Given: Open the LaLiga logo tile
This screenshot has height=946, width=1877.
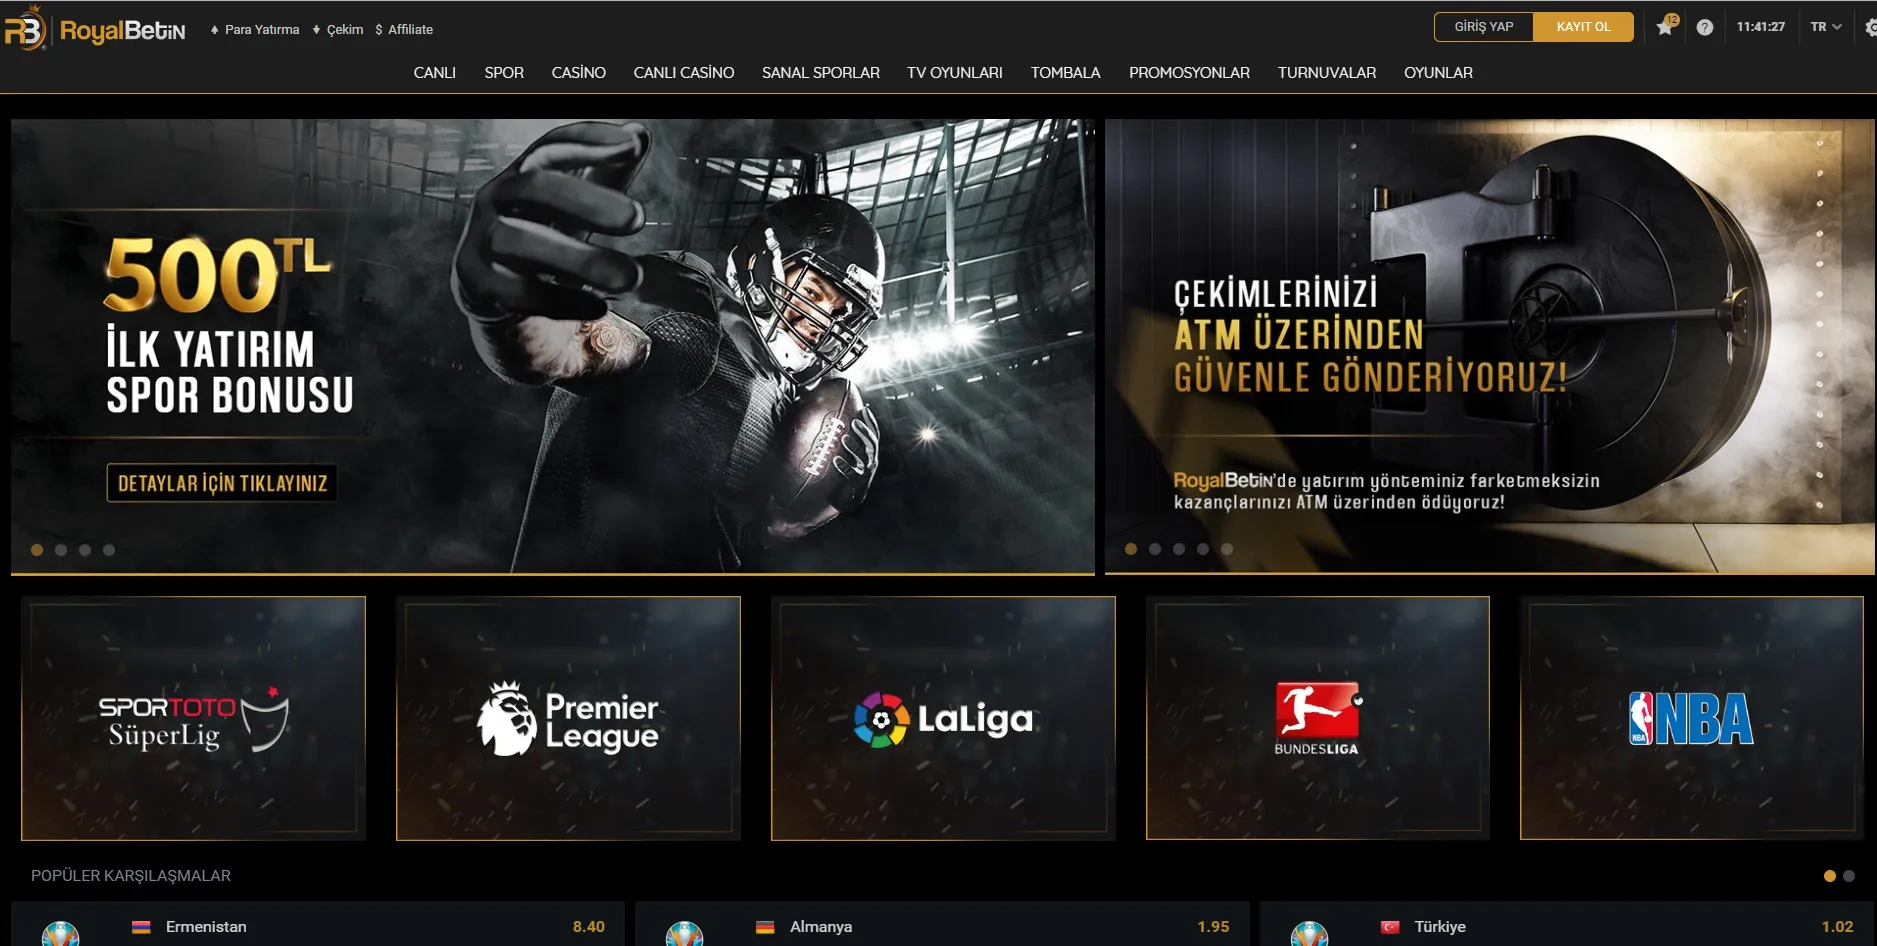Looking at the screenshot, I should [943, 718].
